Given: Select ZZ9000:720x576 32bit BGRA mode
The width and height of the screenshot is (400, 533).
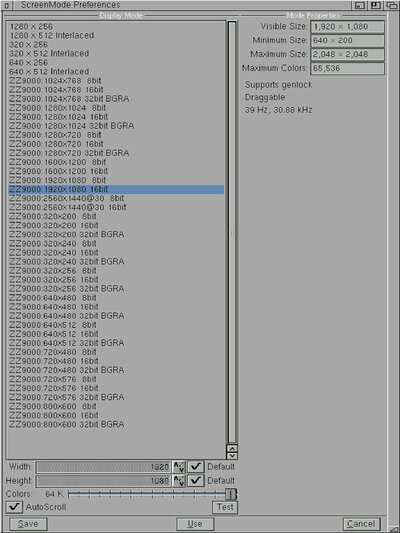Looking at the screenshot, I should coord(116,397).
